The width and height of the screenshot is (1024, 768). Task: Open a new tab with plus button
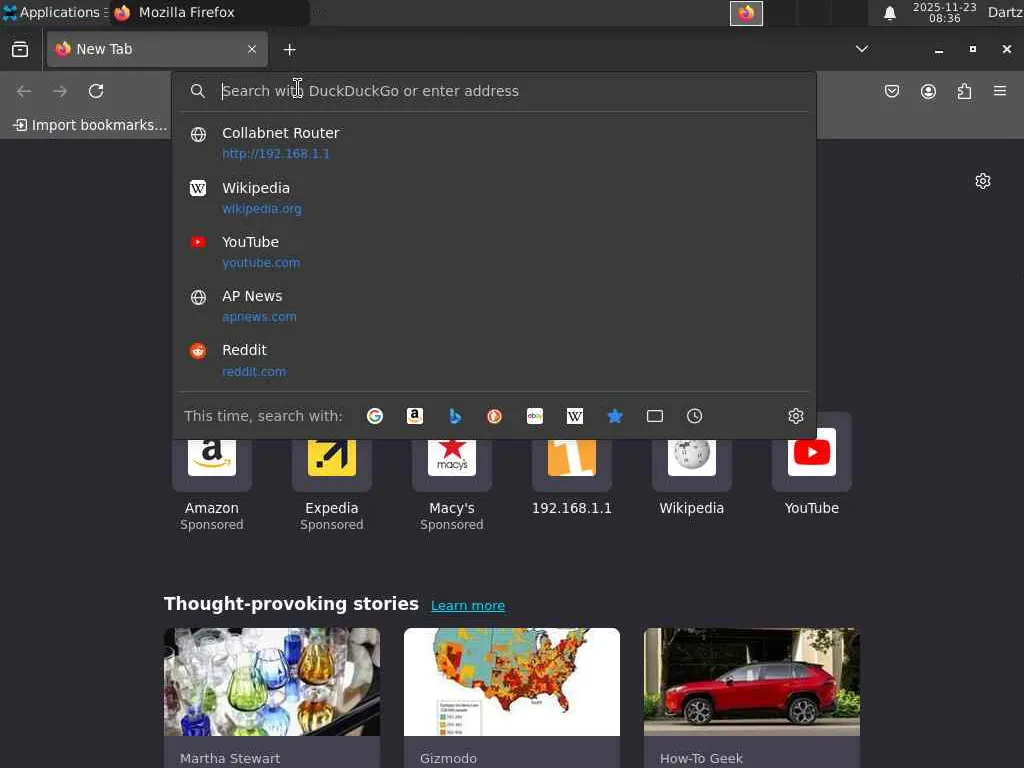pyautogui.click(x=289, y=50)
